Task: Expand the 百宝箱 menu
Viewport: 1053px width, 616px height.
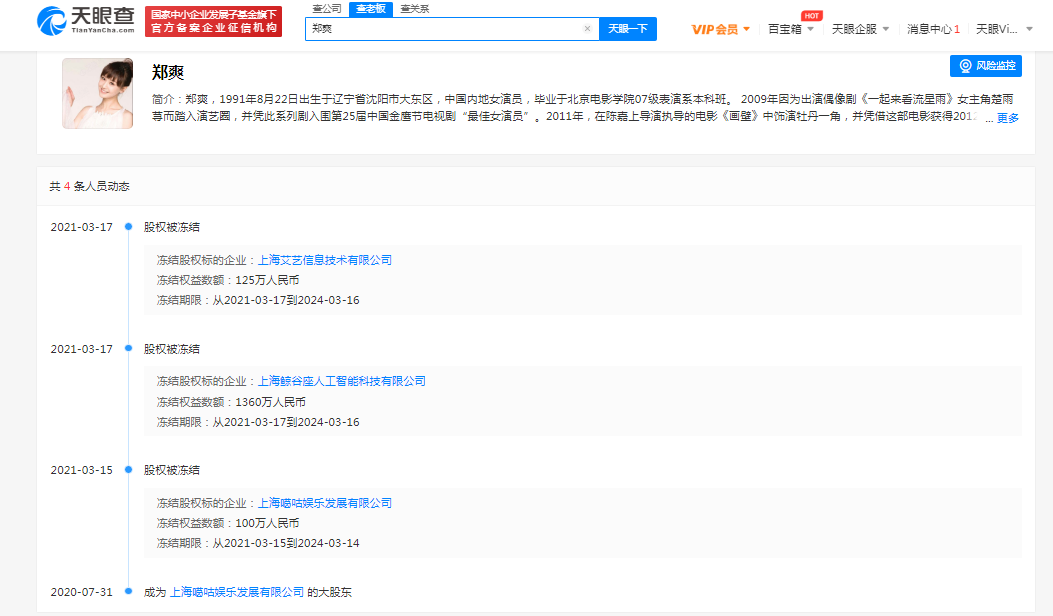Action: point(790,29)
